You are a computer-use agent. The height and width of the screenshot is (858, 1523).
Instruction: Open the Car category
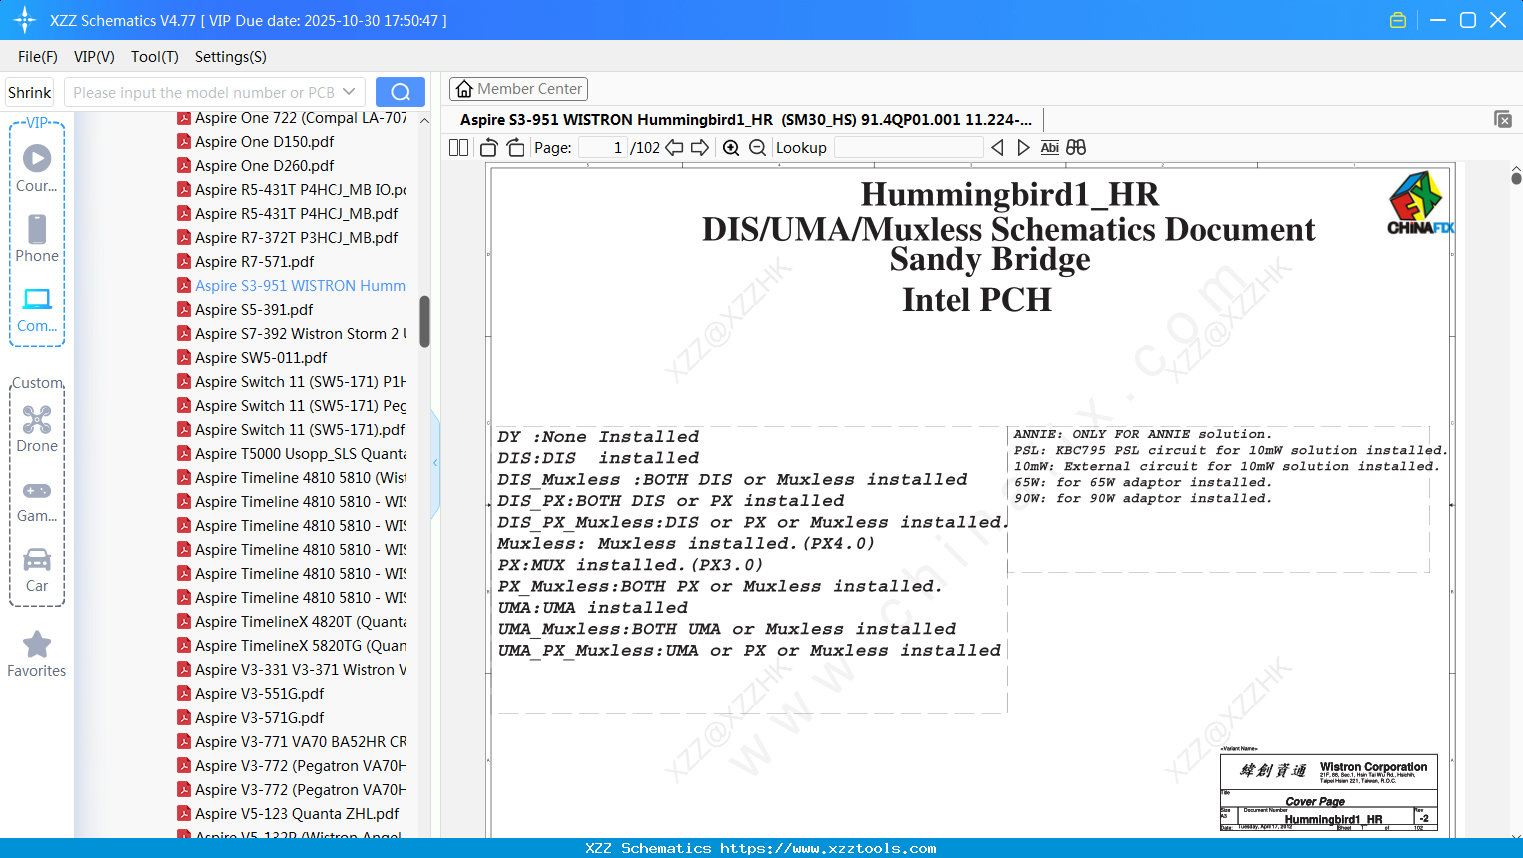pyautogui.click(x=37, y=570)
